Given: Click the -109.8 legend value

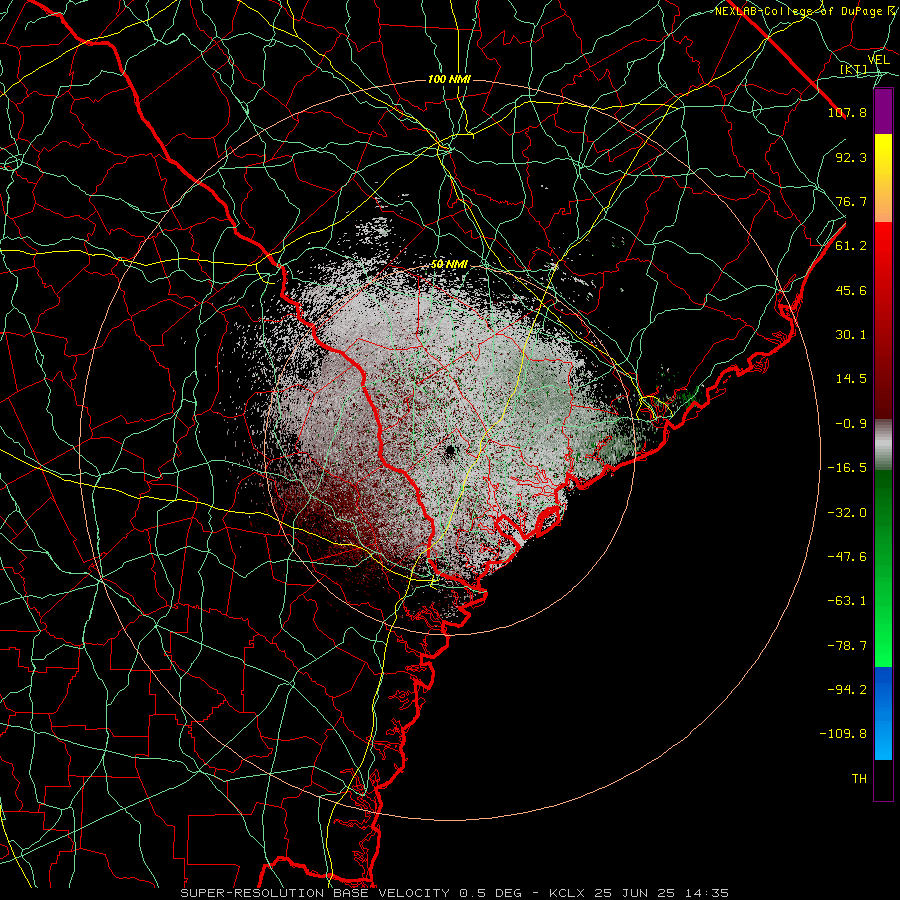Looking at the screenshot, I should pyautogui.click(x=844, y=734).
